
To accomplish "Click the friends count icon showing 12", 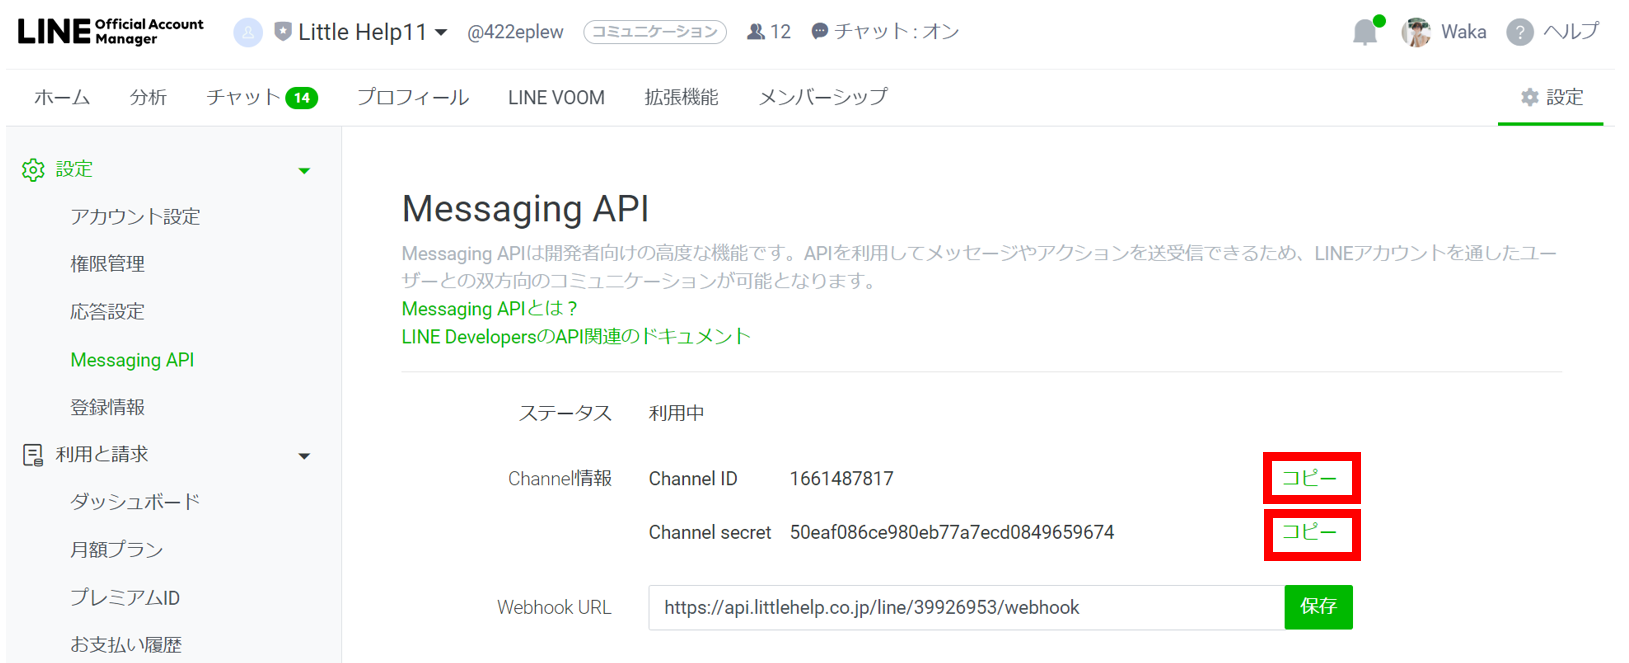I will click(756, 32).
